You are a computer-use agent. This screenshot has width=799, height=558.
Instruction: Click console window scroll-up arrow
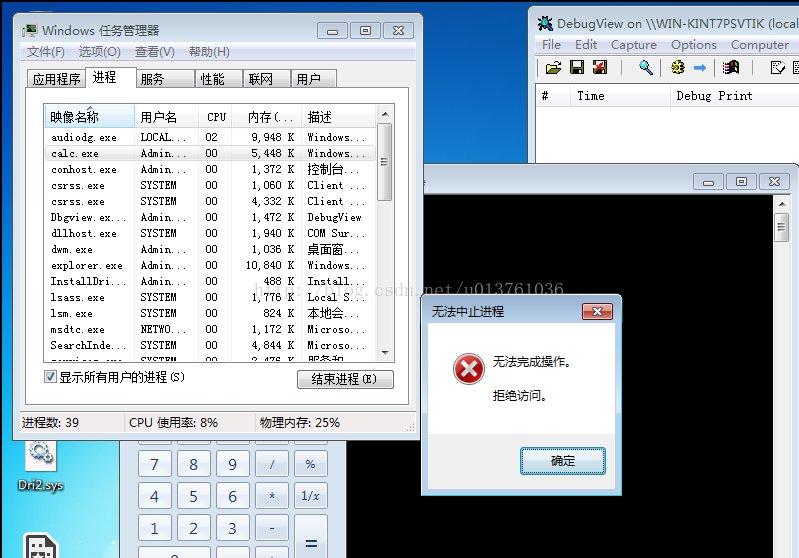point(782,204)
